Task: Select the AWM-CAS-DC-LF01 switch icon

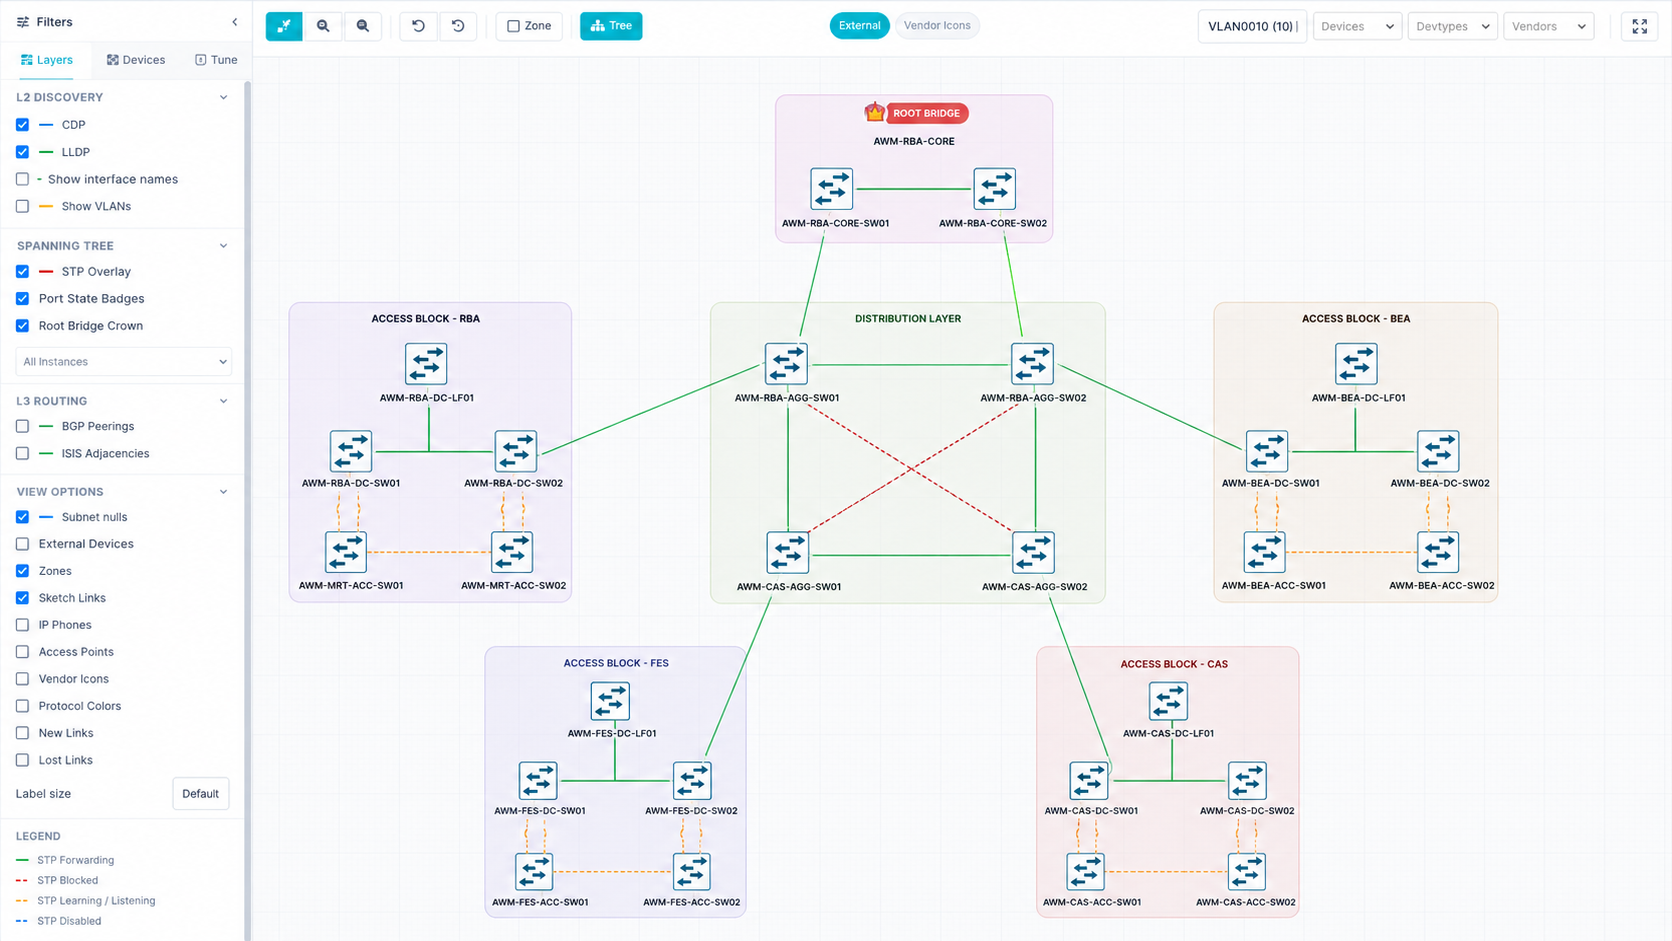Action: click(x=1168, y=701)
